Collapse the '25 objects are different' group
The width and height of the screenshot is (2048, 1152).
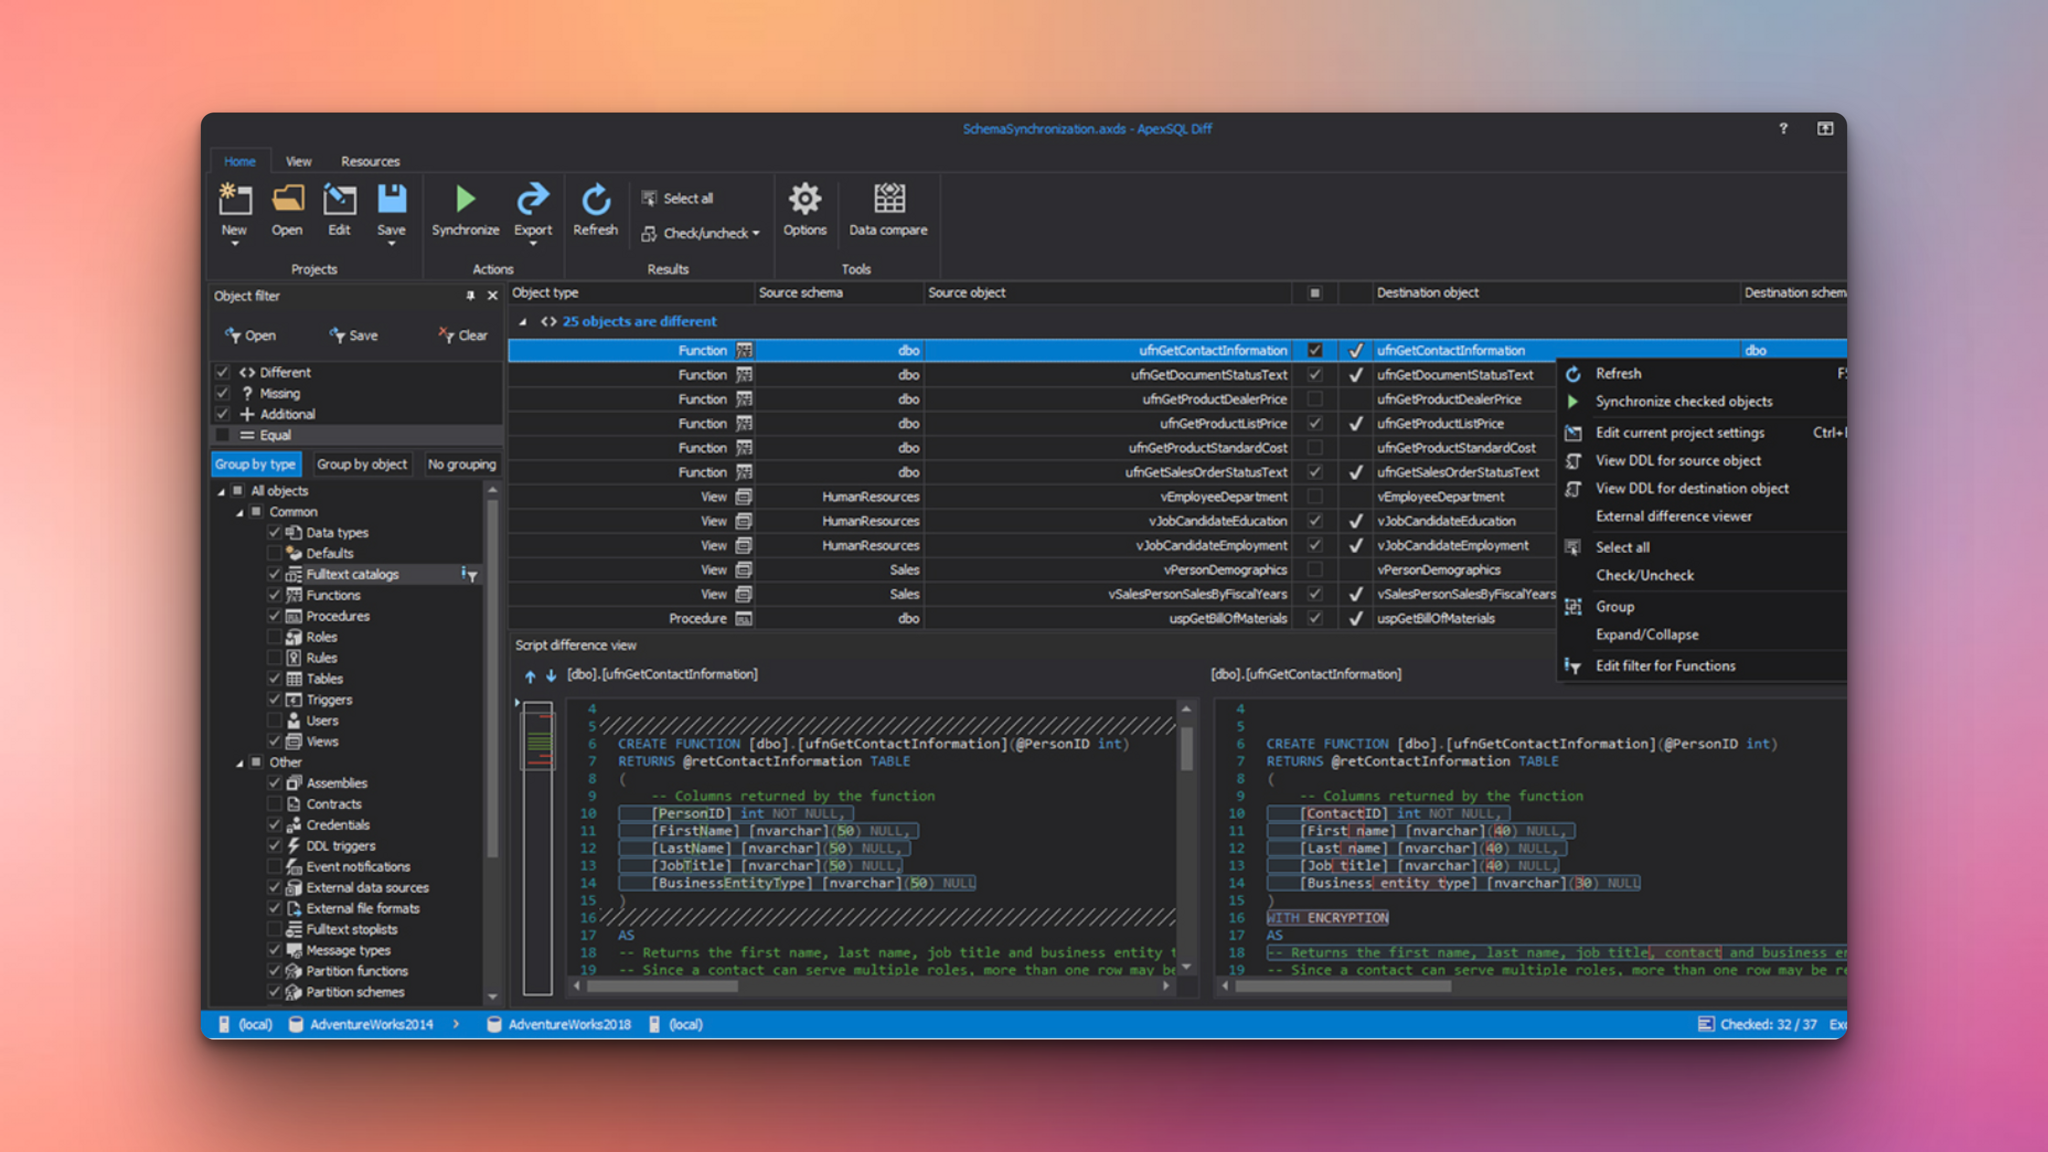click(x=522, y=321)
